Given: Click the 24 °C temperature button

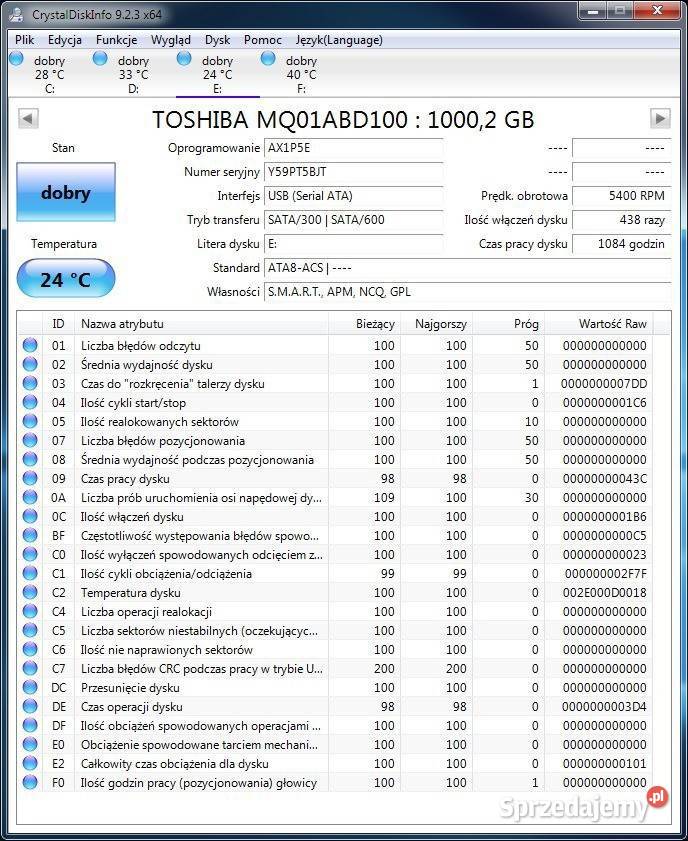Looking at the screenshot, I should coord(66,279).
